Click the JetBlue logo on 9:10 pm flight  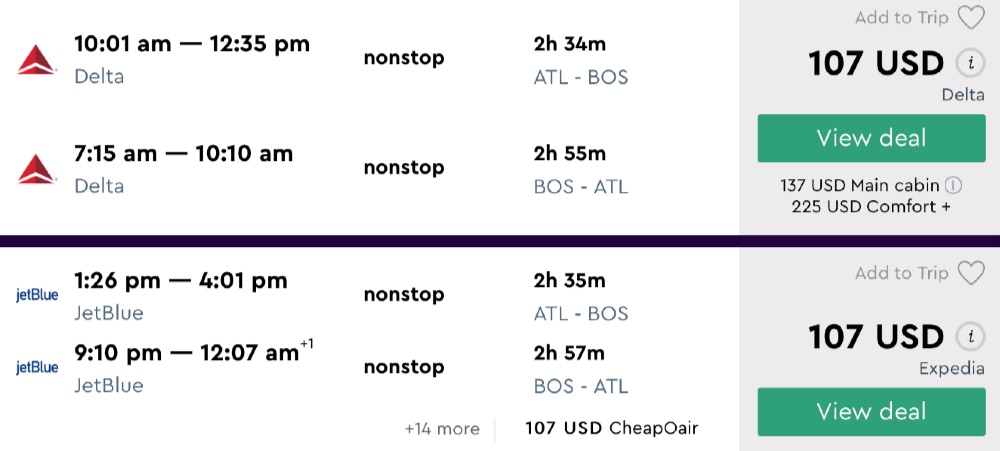click(x=37, y=367)
